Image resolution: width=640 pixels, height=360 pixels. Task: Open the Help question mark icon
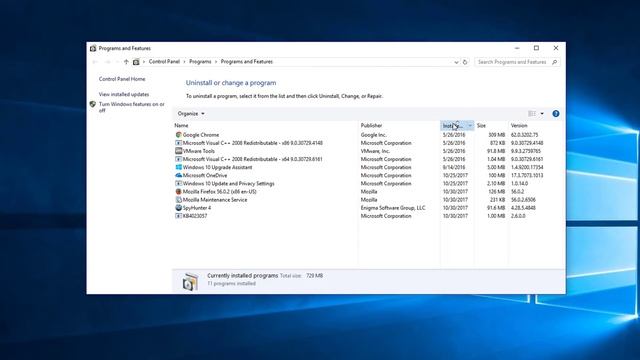click(x=556, y=114)
